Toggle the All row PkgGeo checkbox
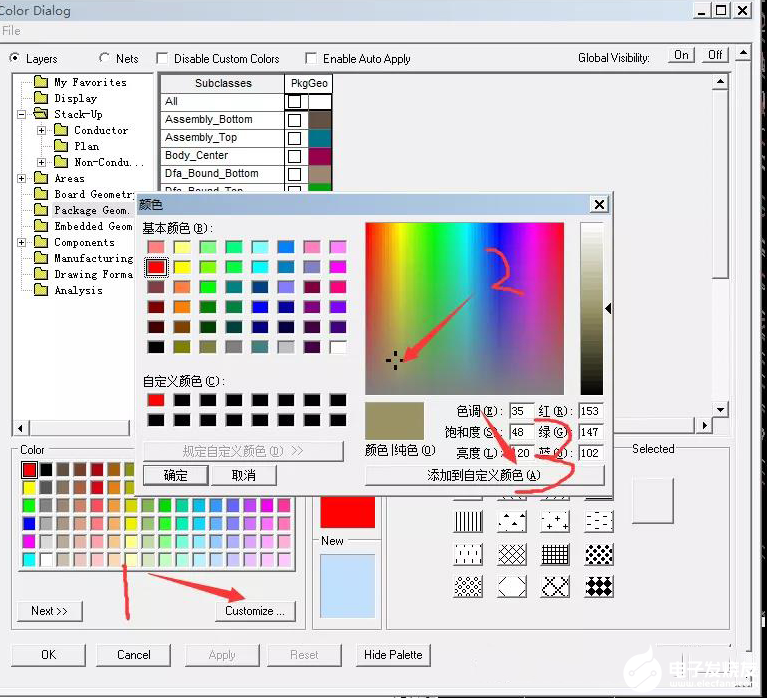 pos(294,101)
